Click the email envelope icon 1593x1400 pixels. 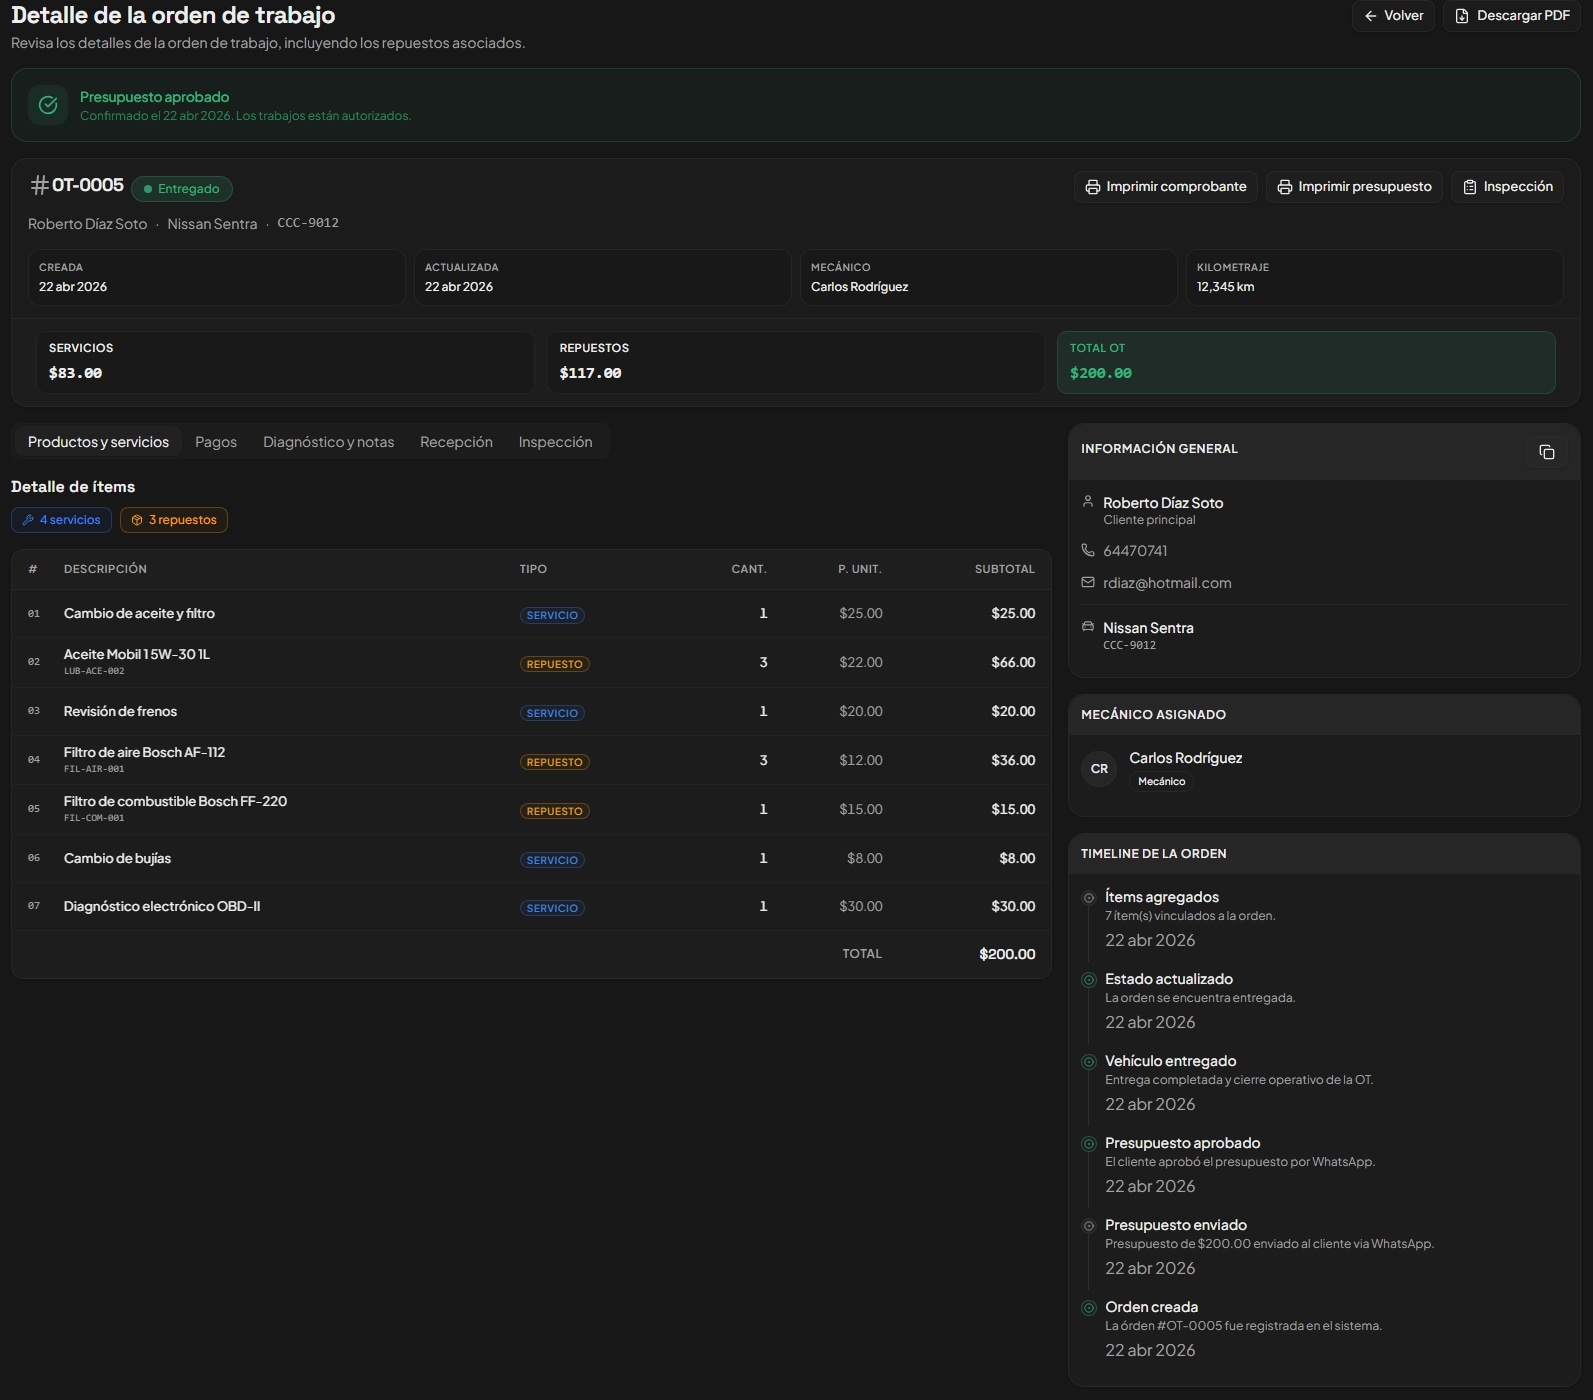[x=1088, y=582]
